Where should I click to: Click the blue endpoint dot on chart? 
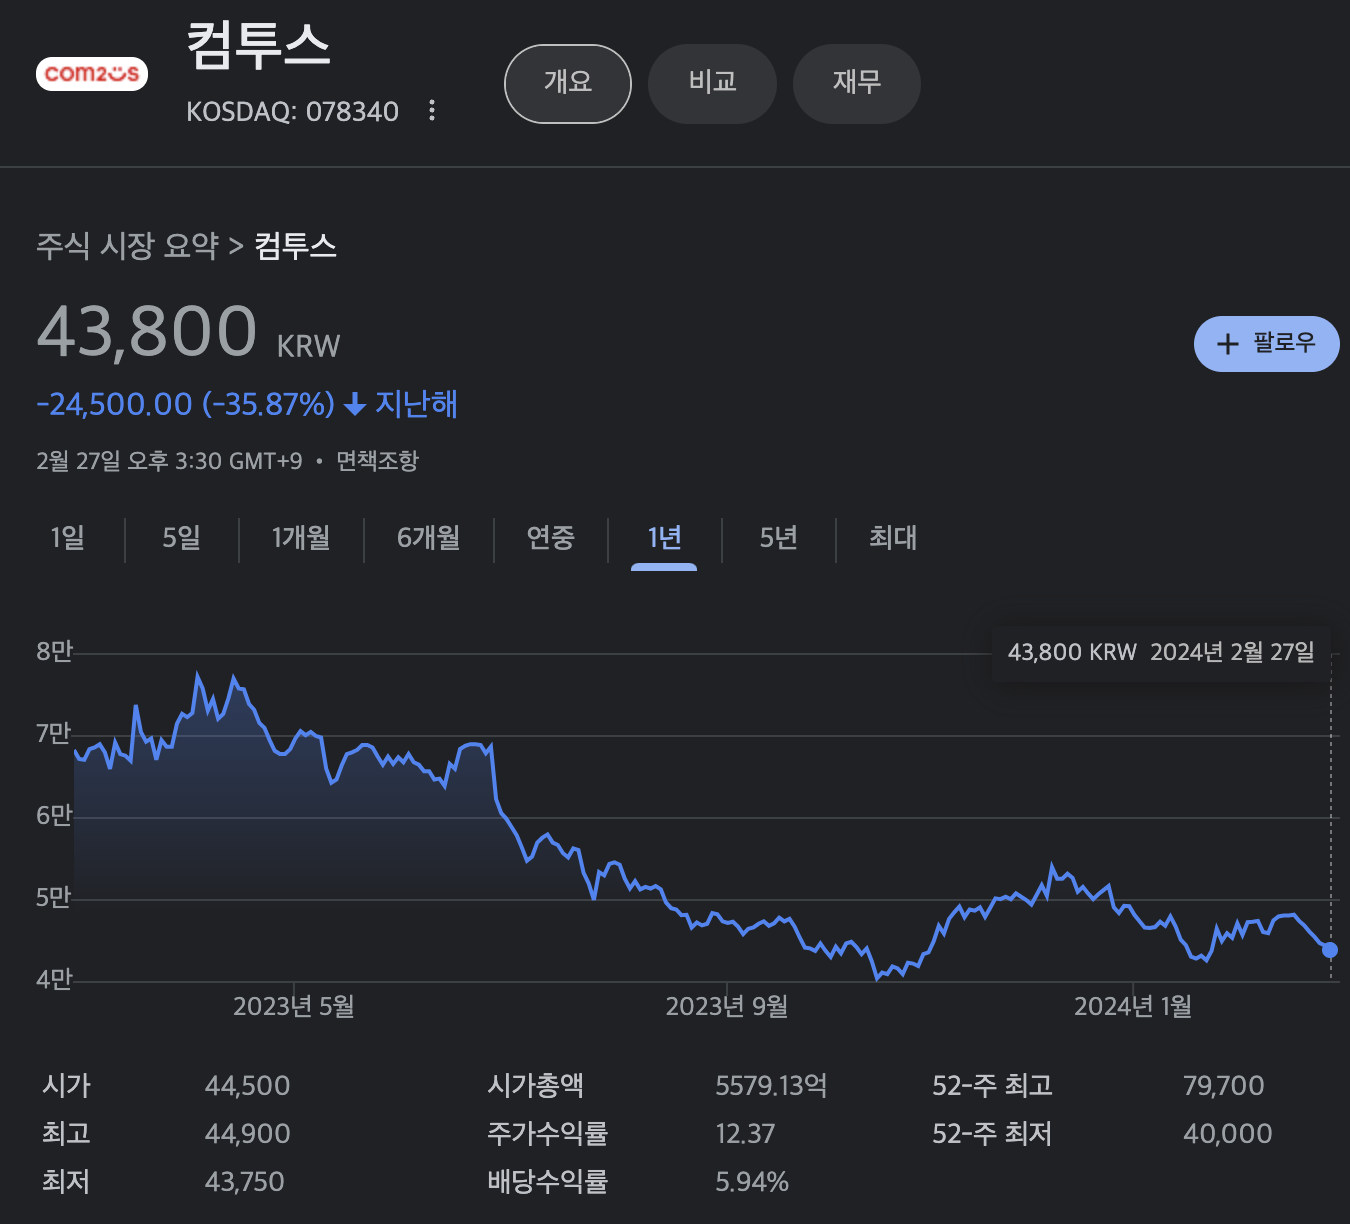(x=1329, y=950)
